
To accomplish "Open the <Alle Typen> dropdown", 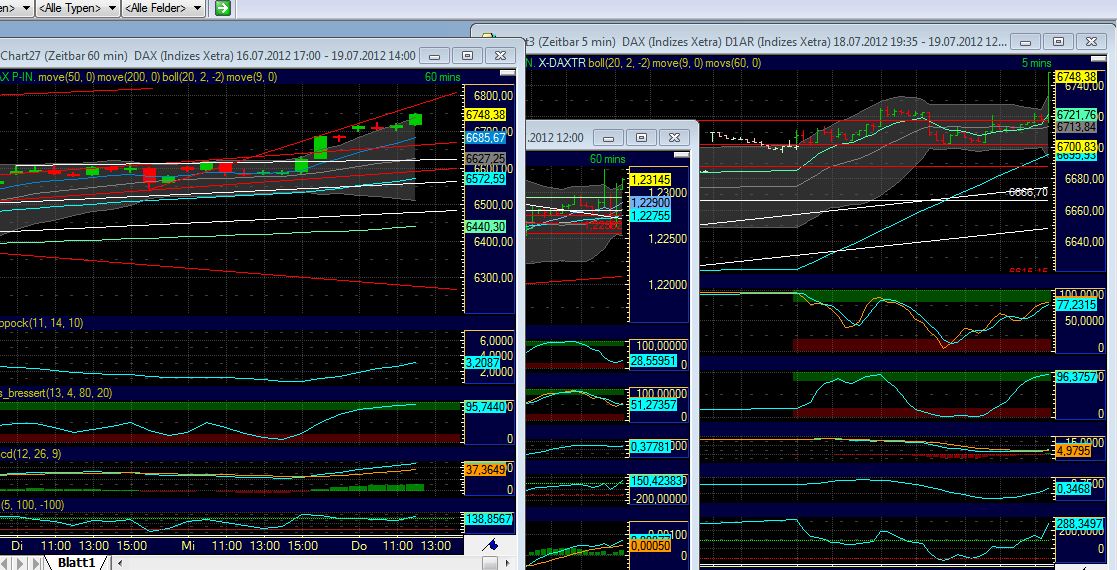I will tap(78, 8).
